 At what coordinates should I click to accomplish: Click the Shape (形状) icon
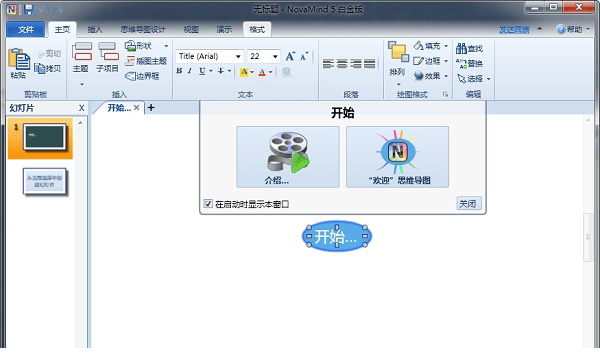click(x=130, y=46)
